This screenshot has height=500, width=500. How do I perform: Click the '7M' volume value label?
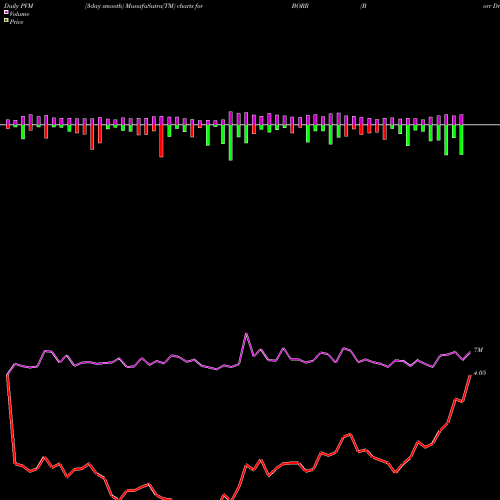click(478, 350)
